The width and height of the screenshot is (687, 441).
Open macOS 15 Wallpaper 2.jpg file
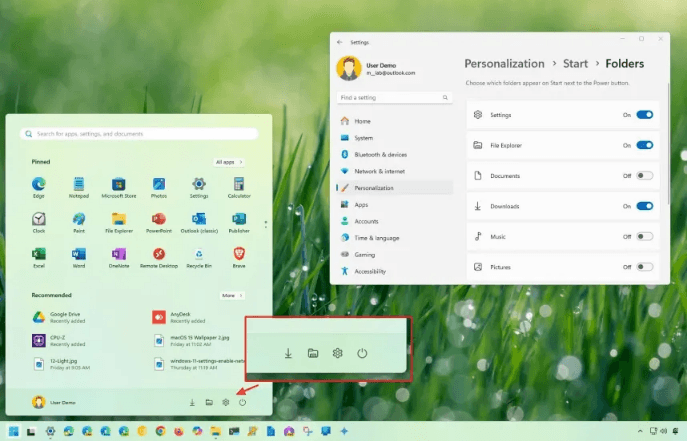click(192, 340)
